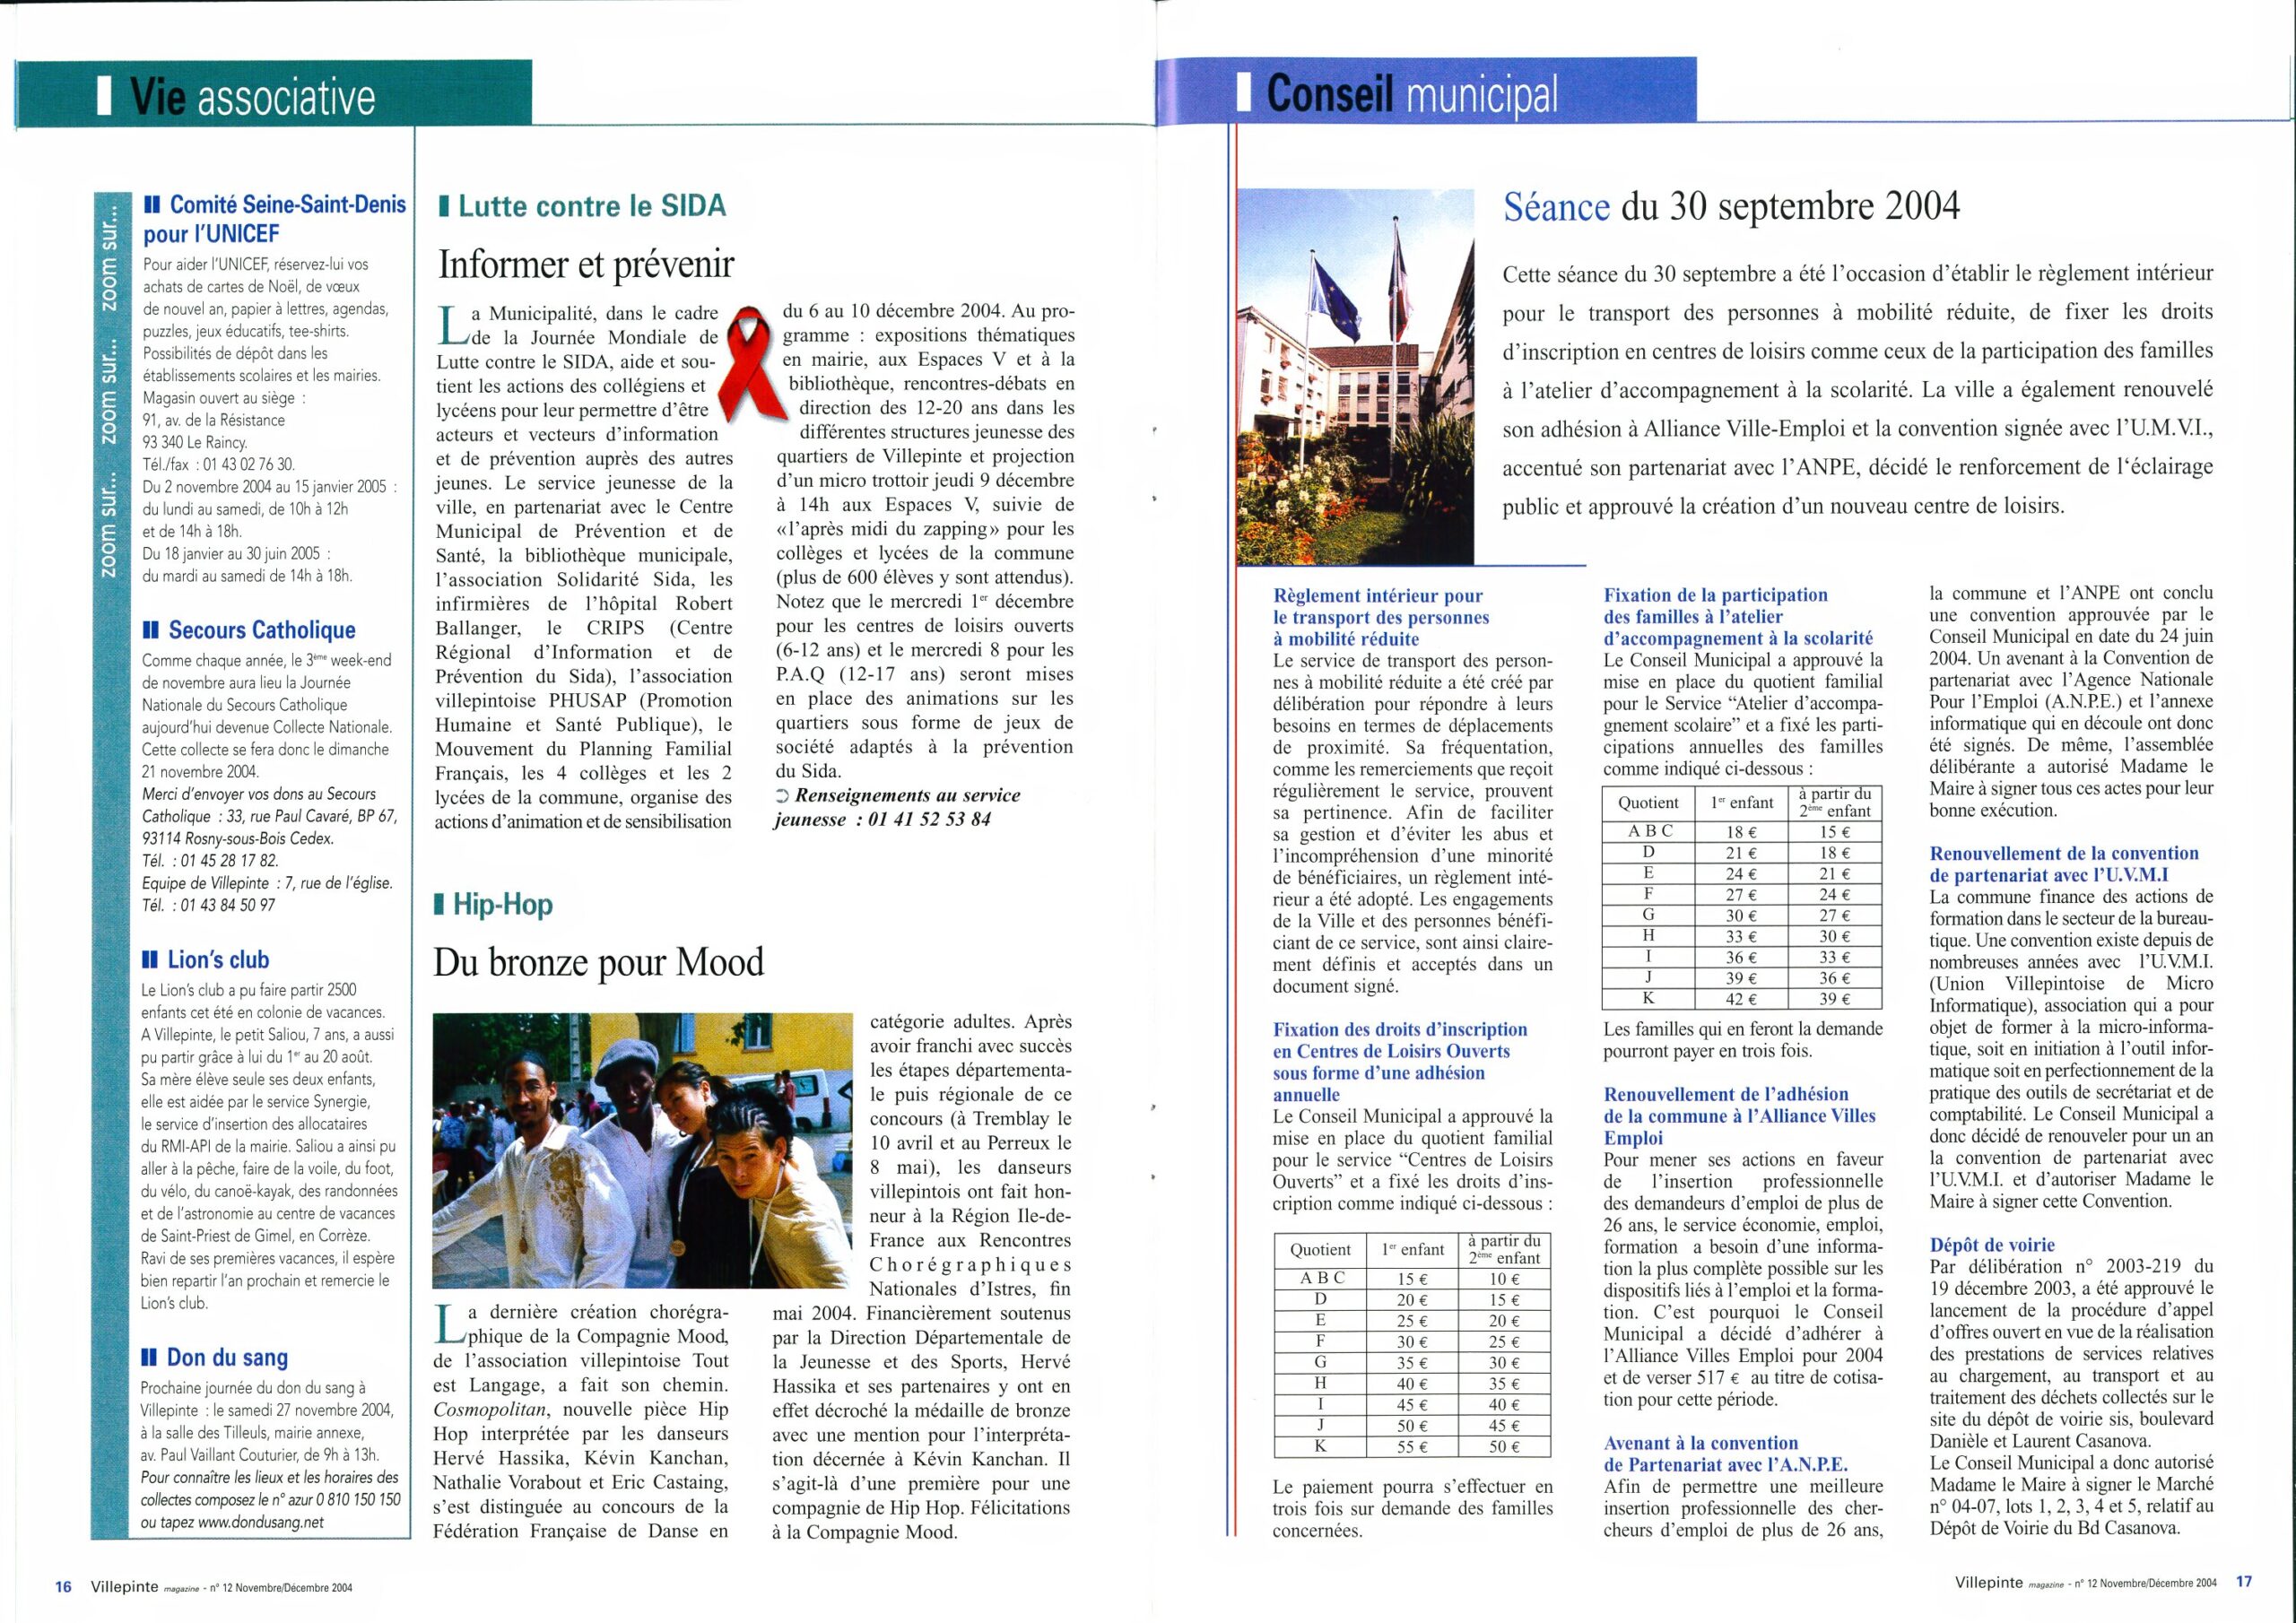This screenshot has height=1623, width=2296.
Task: Click the www.dondusang.net web address
Action: point(262,1522)
